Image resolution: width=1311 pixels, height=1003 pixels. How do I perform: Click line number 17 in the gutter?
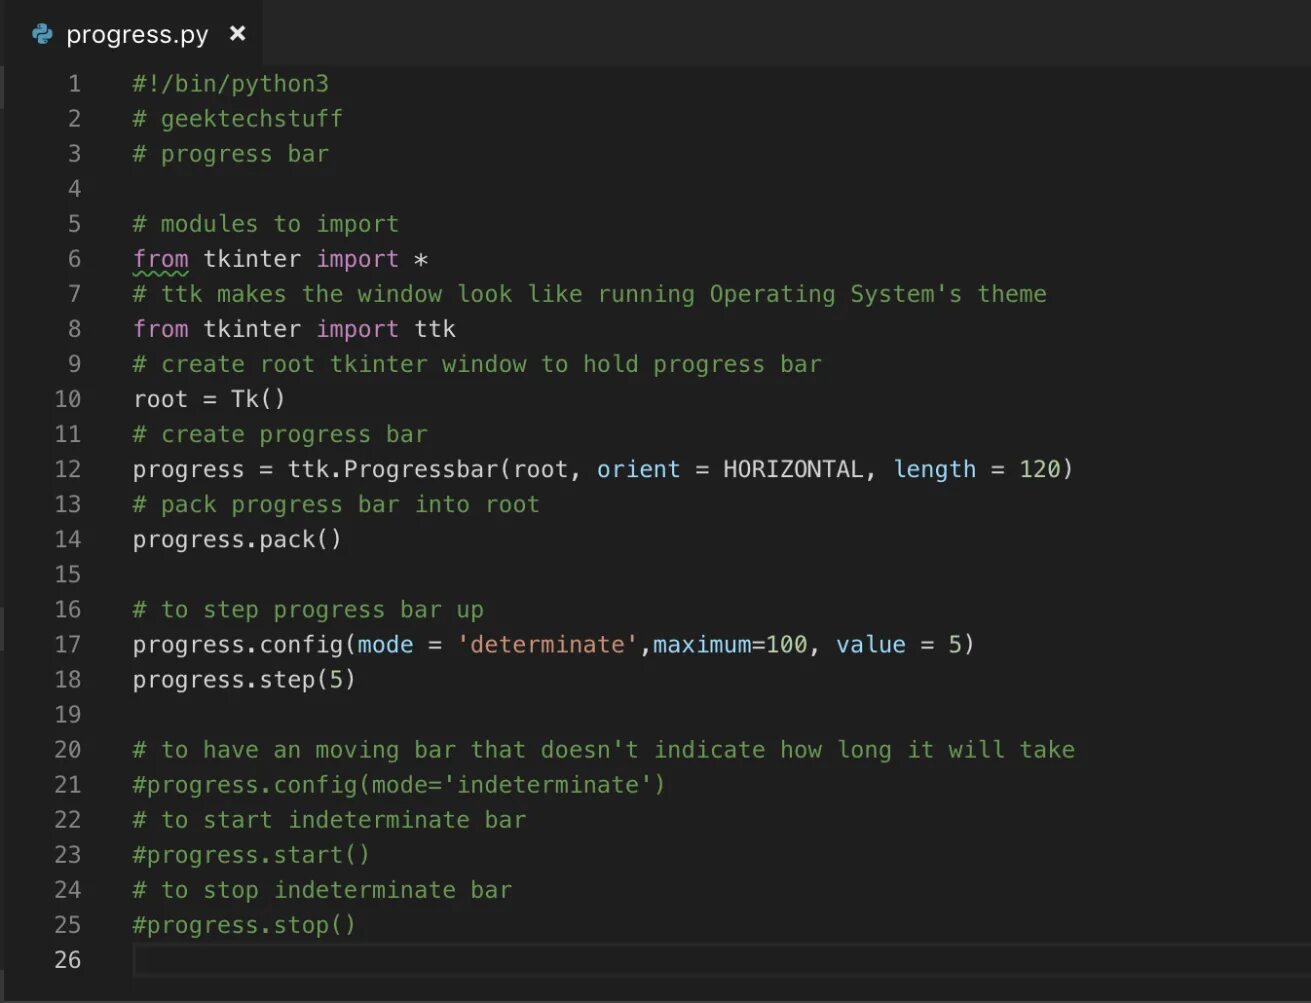[68, 644]
